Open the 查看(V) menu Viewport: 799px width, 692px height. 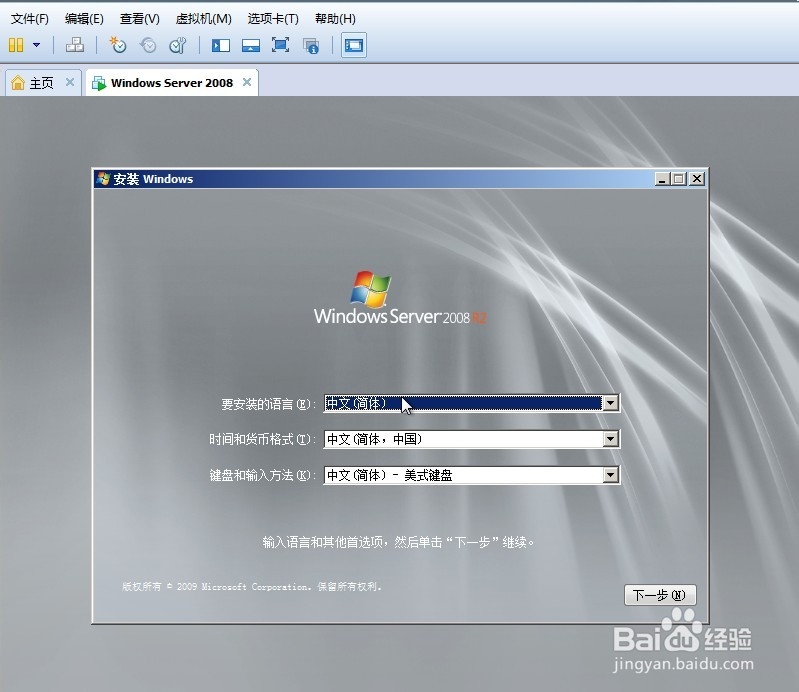(x=139, y=19)
